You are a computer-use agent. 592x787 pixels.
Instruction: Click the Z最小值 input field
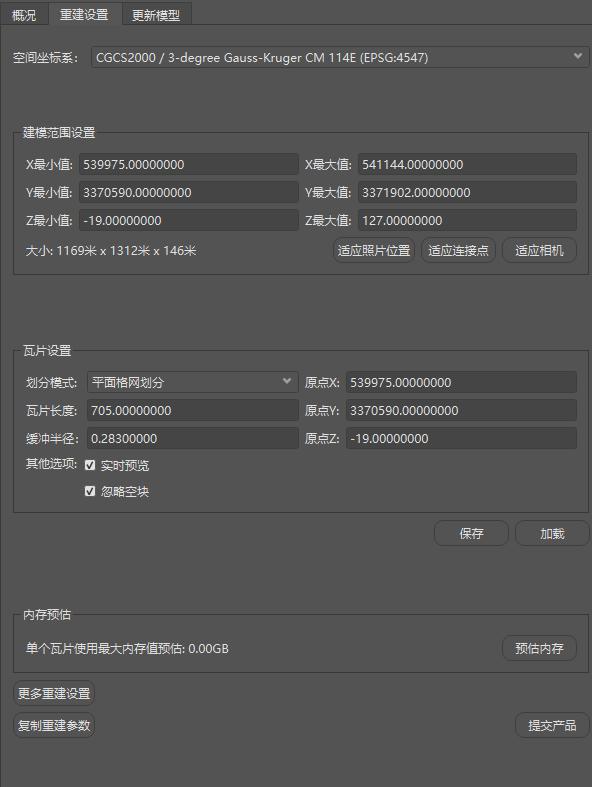tap(188, 221)
